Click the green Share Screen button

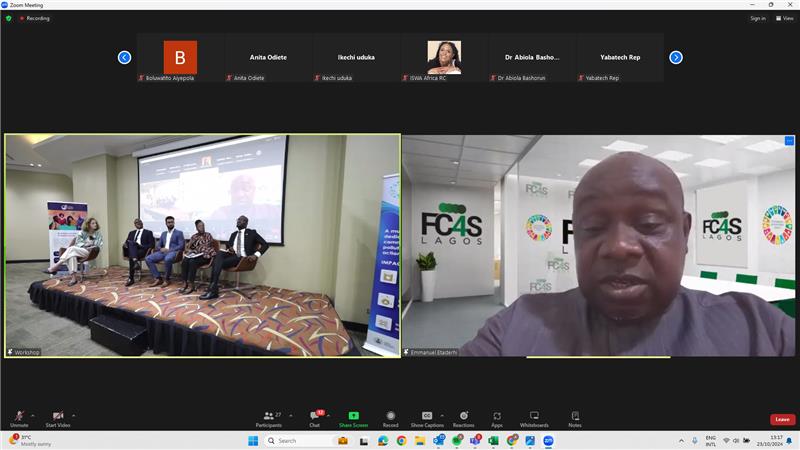point(353,419)
